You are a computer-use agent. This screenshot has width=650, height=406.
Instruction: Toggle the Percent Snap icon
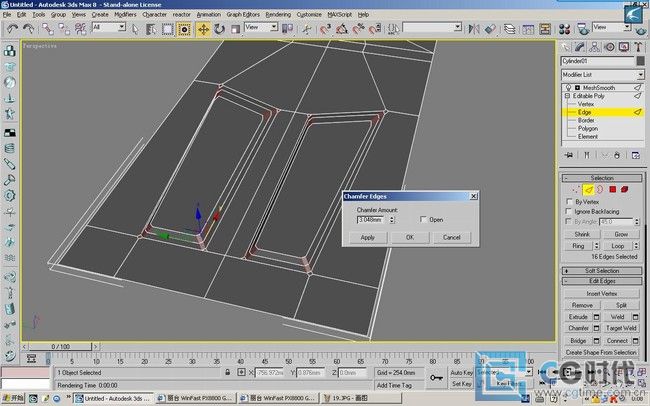pyautogui.click(x=358, y=29)
